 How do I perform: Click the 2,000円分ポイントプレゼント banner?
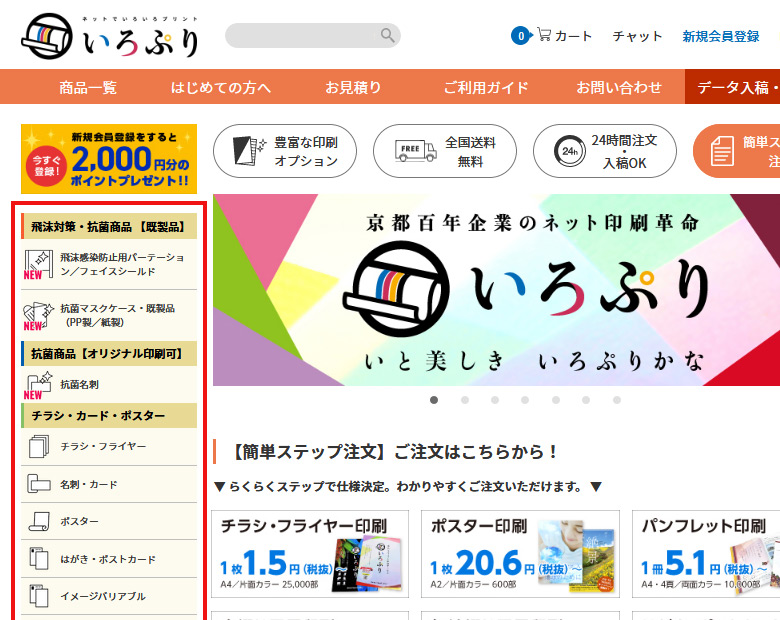coord(109,159)
